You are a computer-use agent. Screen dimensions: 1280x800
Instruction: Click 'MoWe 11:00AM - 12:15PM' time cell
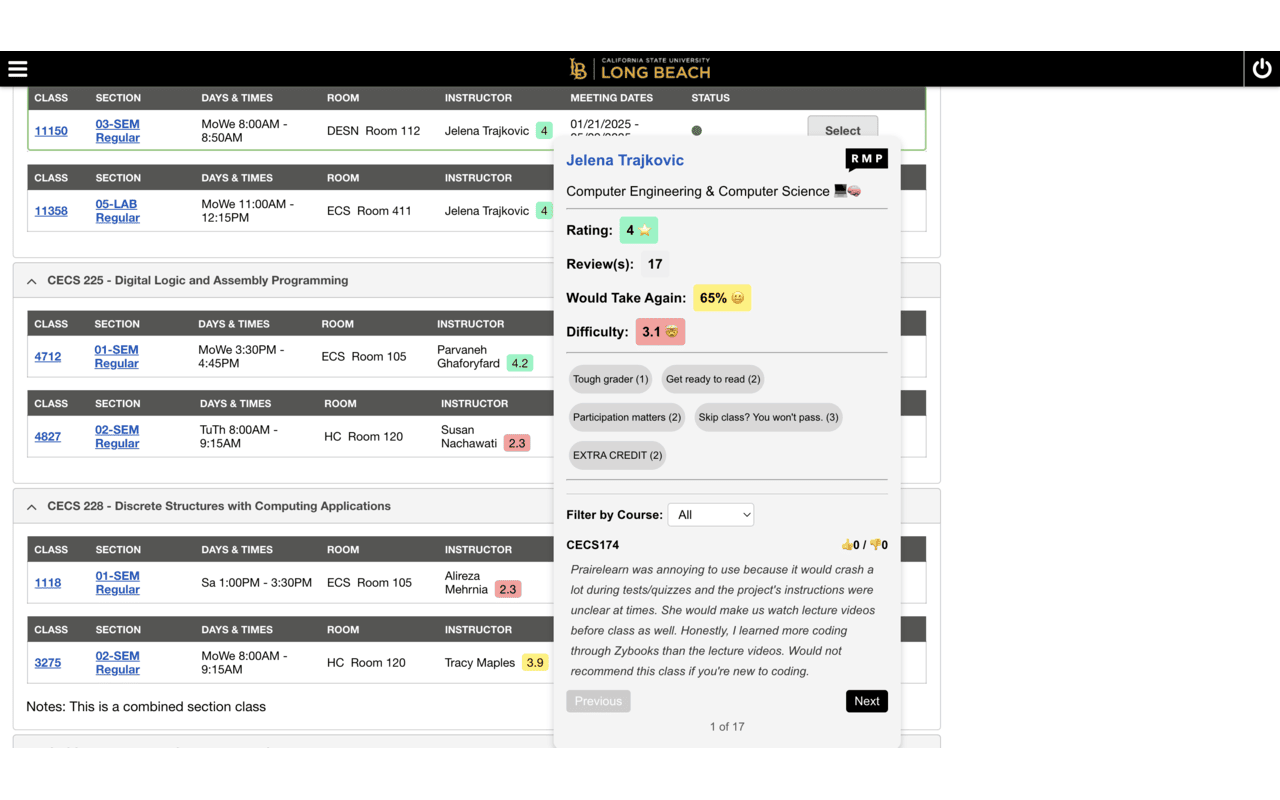[x=248, y=211]
